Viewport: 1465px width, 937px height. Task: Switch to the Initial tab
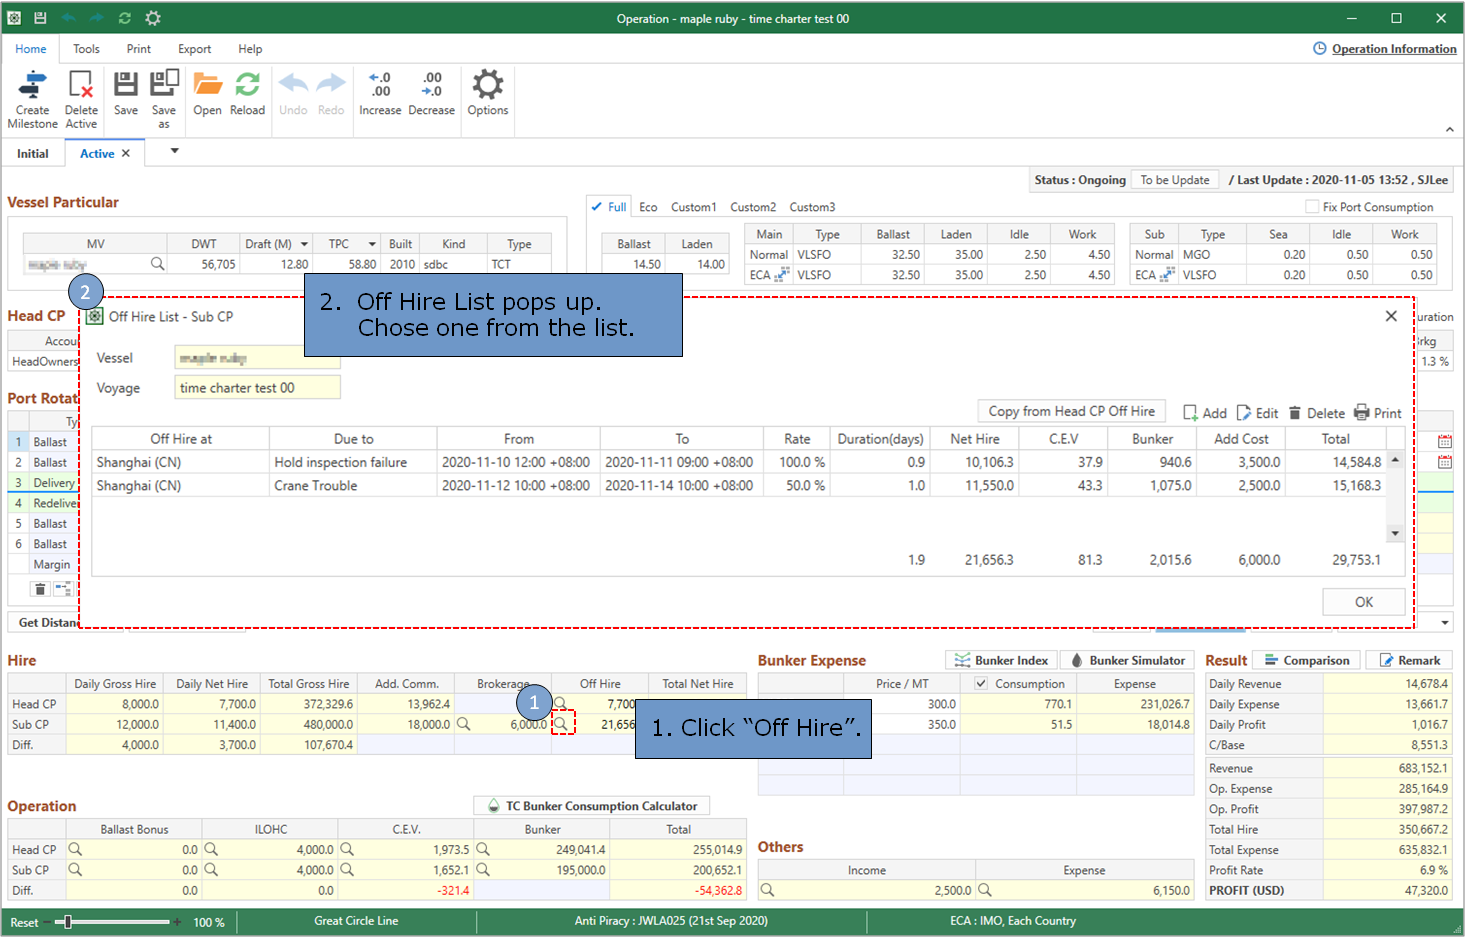click(x=32, y=154)
